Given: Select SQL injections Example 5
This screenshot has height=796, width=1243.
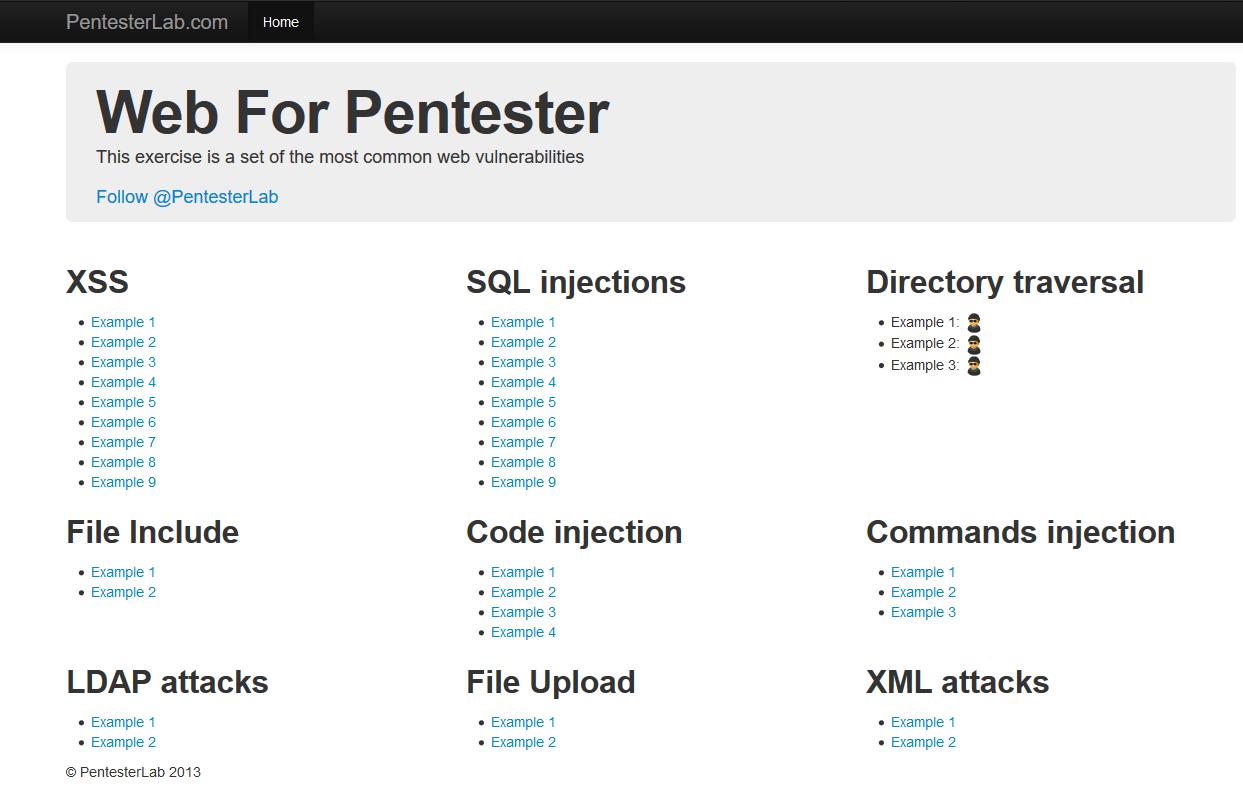Looking at the screenshot, I should pos(523,402).
